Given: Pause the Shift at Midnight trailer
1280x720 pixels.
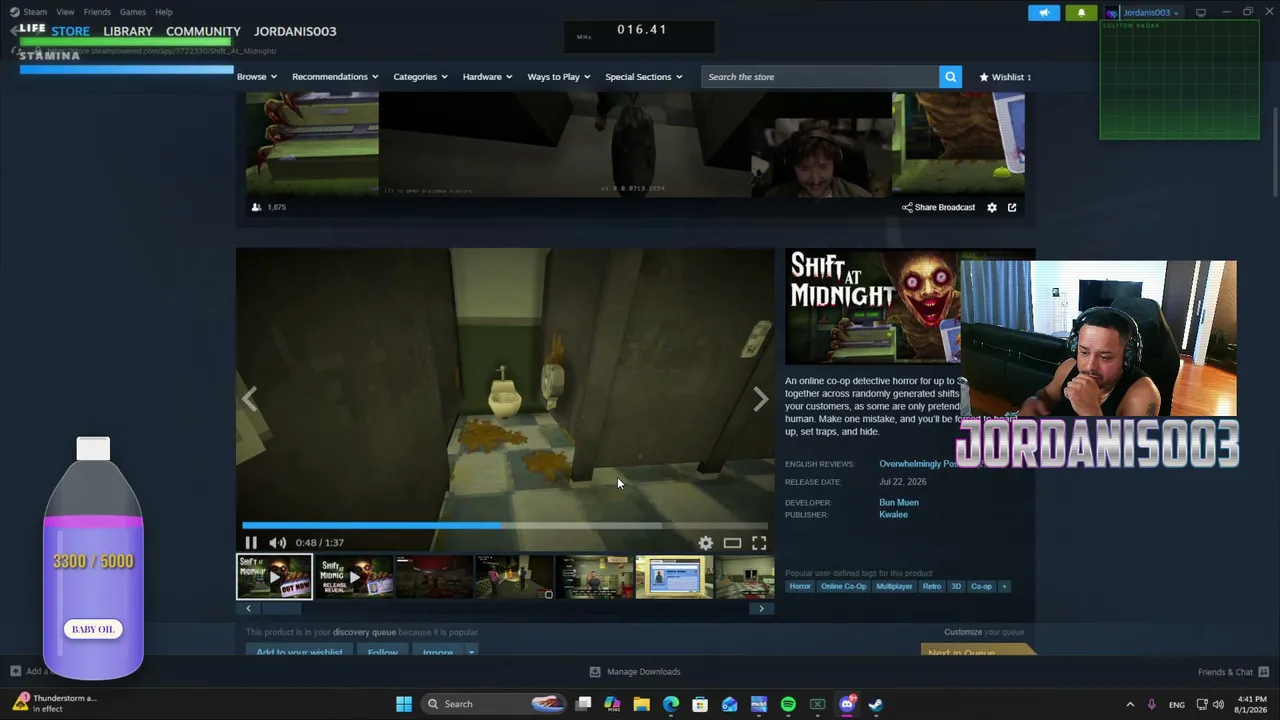Looking at the screenshot, I should click(251, 543).
